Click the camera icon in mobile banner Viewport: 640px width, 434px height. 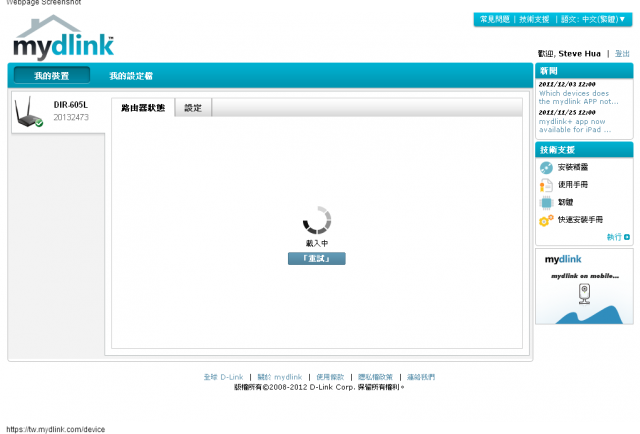[584, 294]
